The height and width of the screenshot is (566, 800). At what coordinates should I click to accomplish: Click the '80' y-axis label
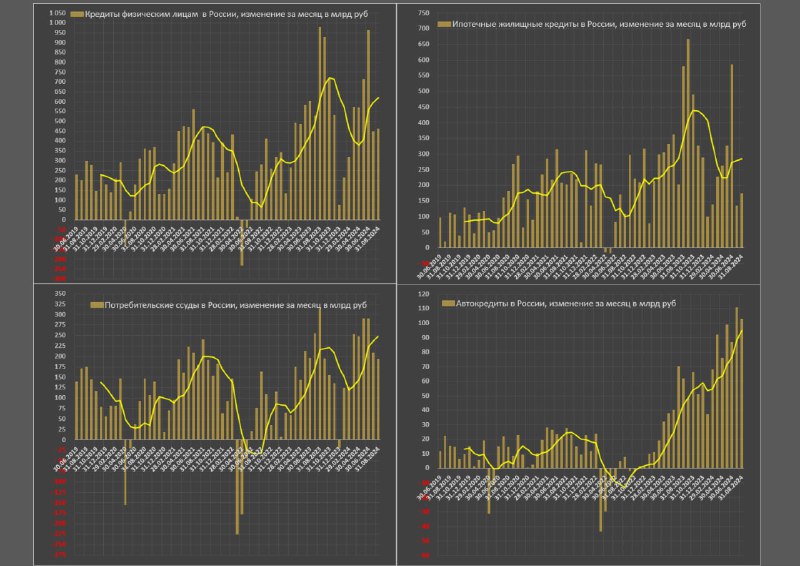426,352
